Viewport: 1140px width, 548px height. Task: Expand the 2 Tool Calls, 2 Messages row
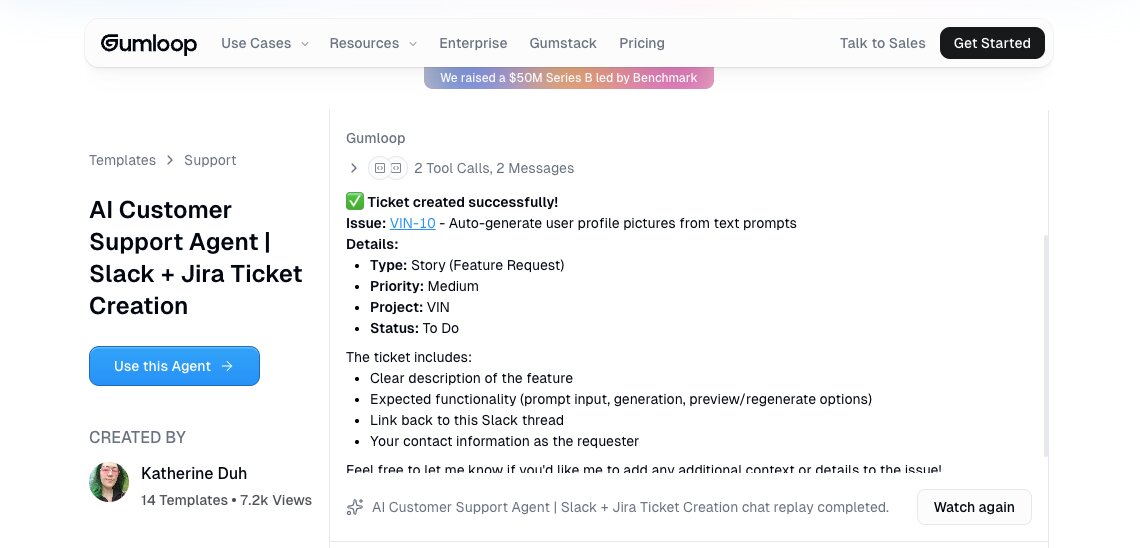tap(460, 168)
